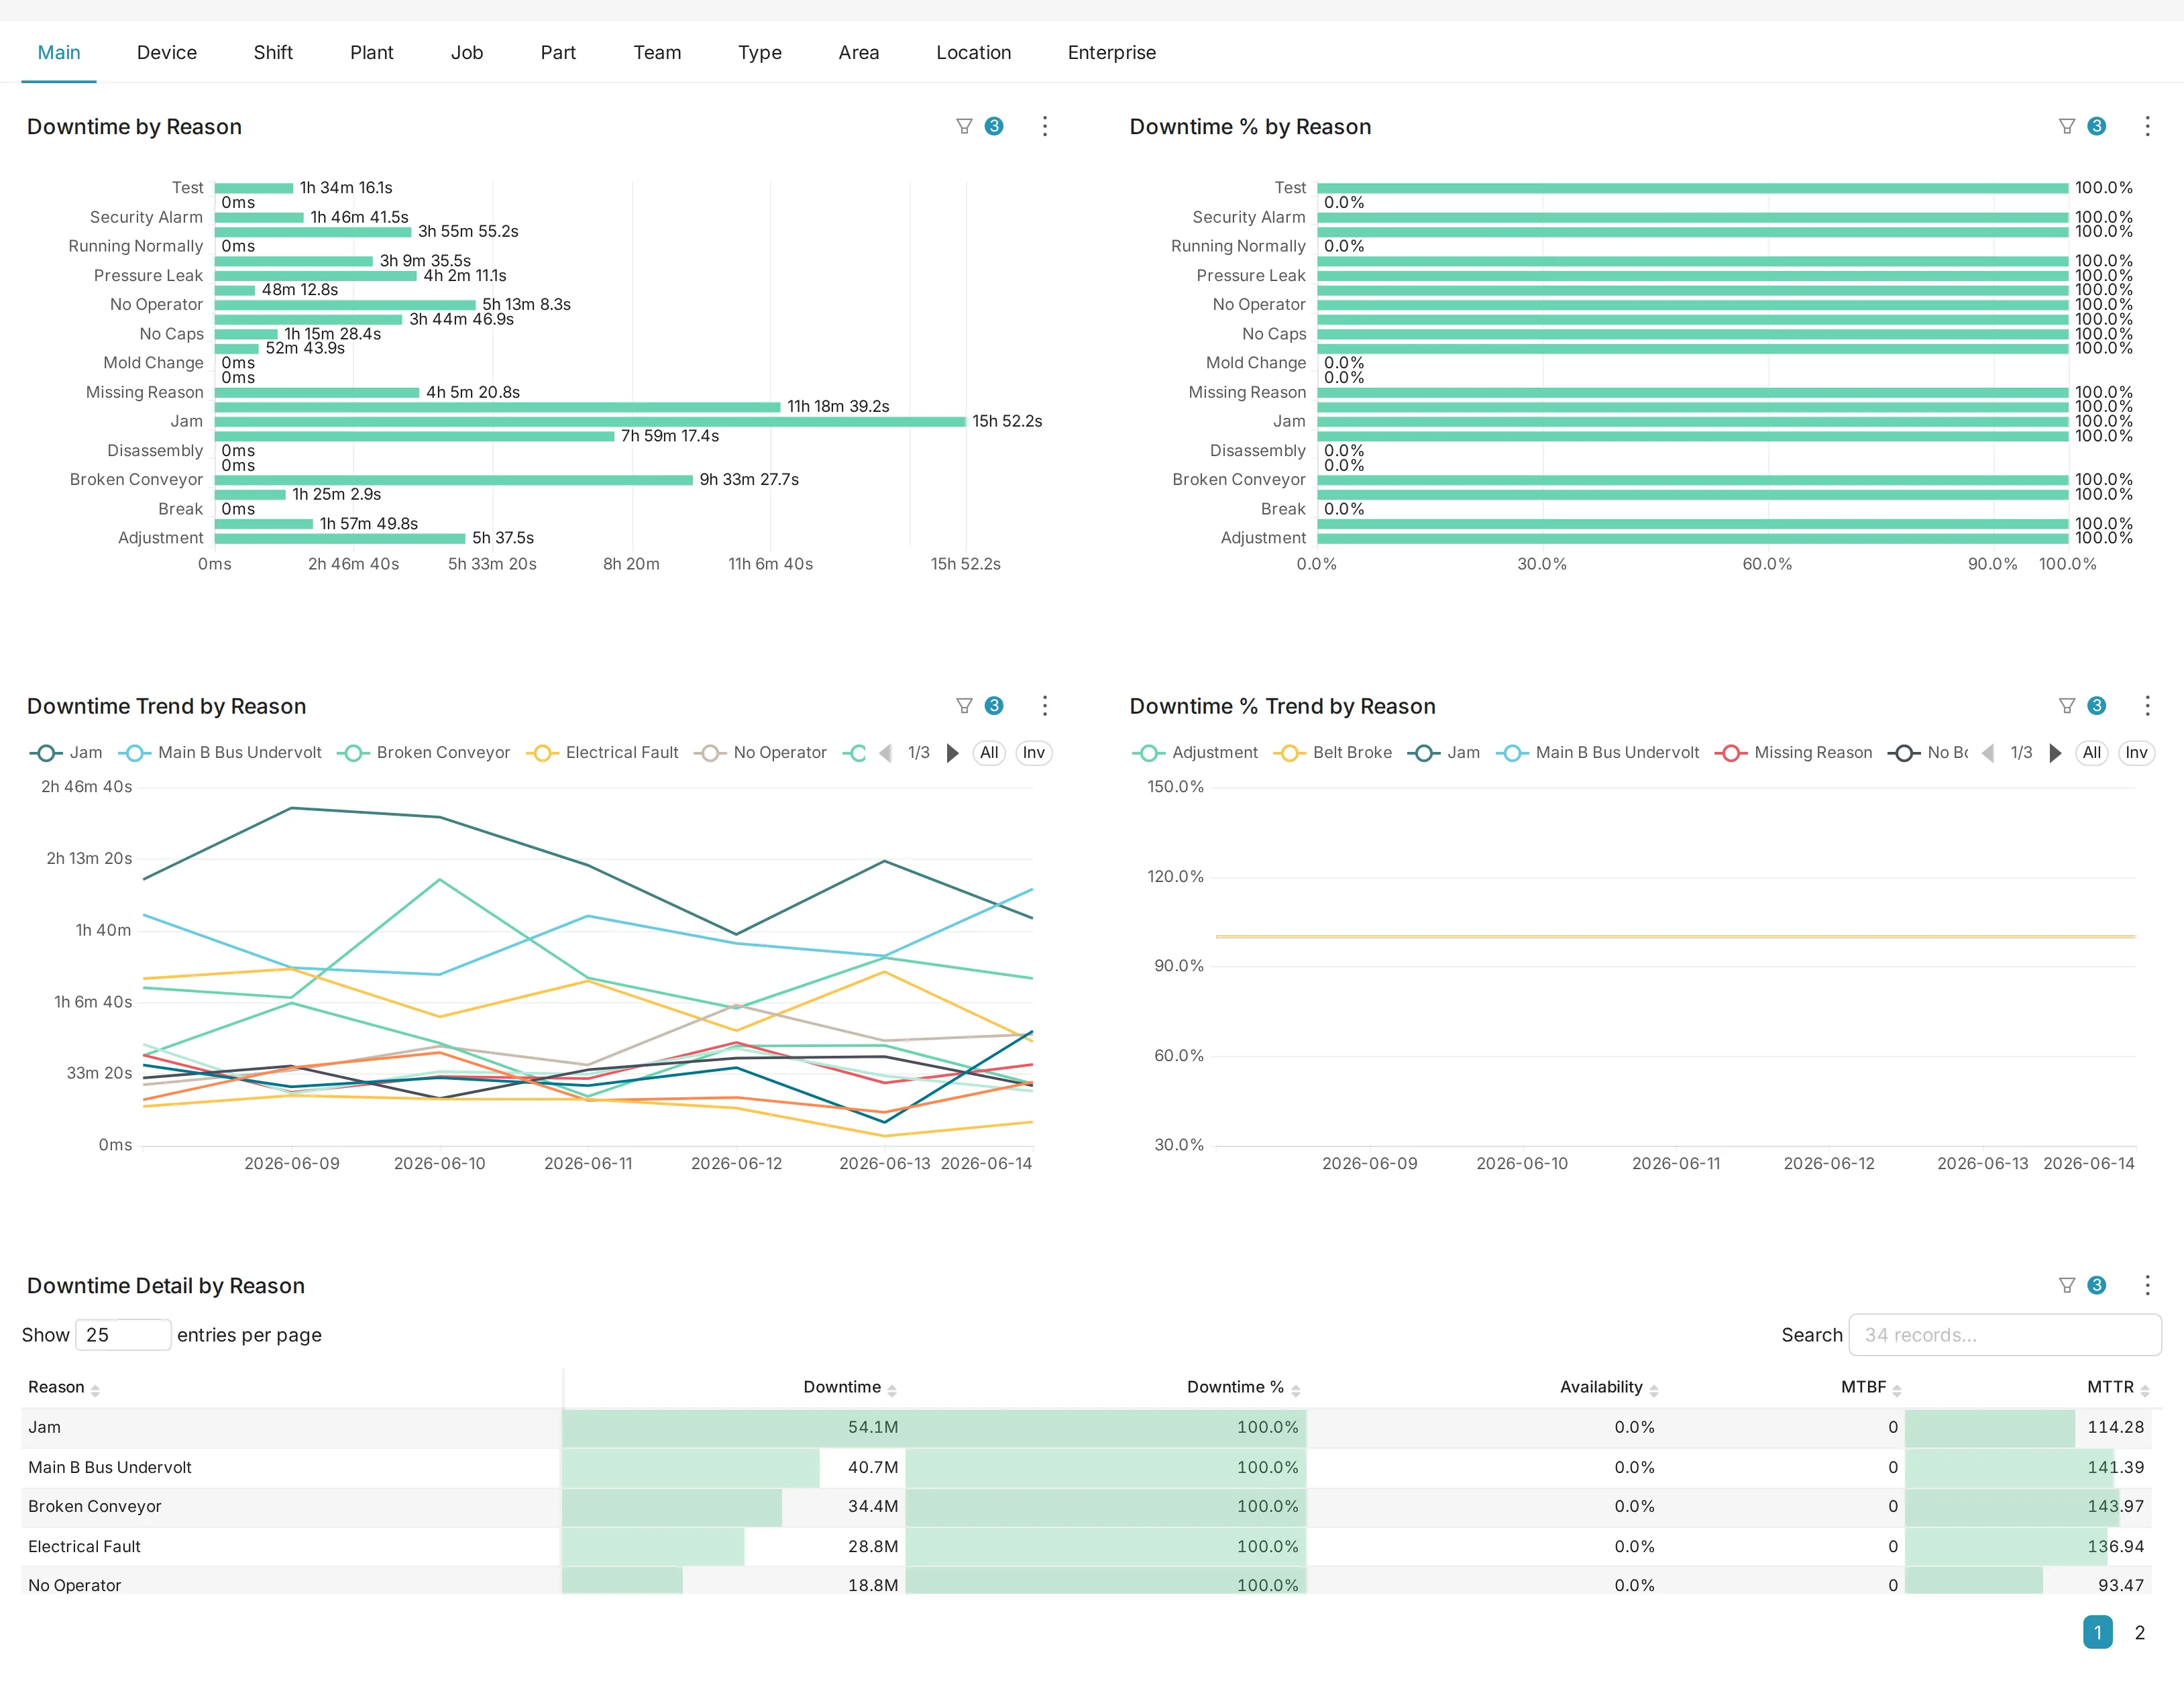
Task: Toggle Main B Bus Undervolt in Downtime % Trend legend
Action: (x=1598, y=753)
